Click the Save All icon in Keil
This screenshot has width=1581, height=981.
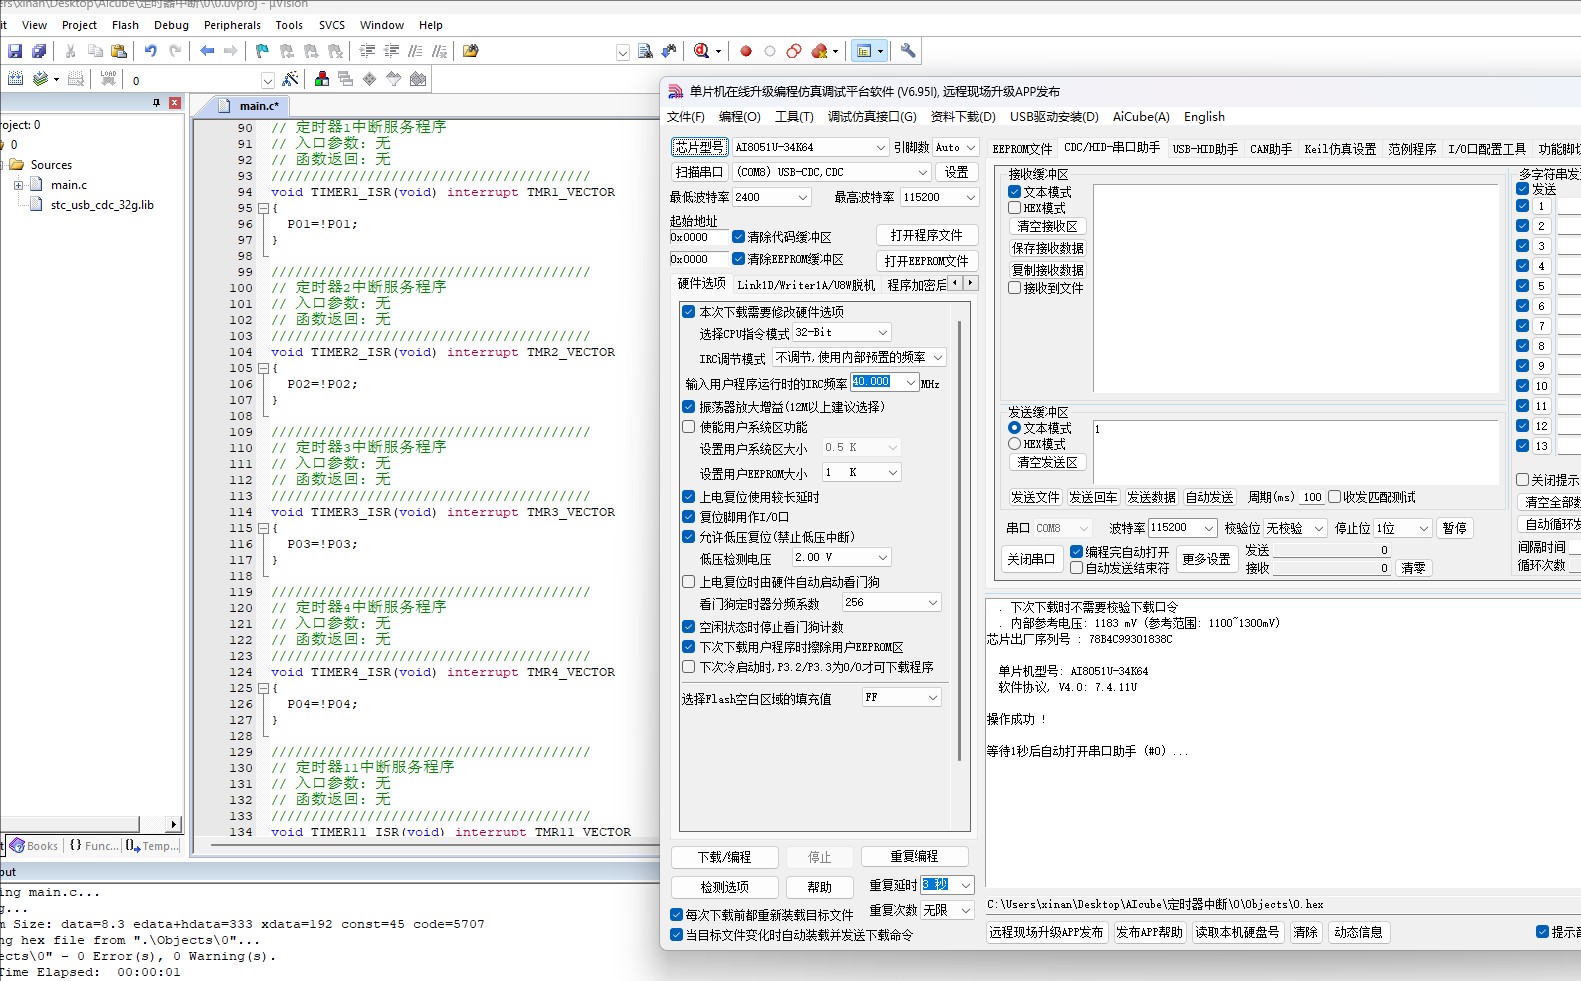coord(39,51)
